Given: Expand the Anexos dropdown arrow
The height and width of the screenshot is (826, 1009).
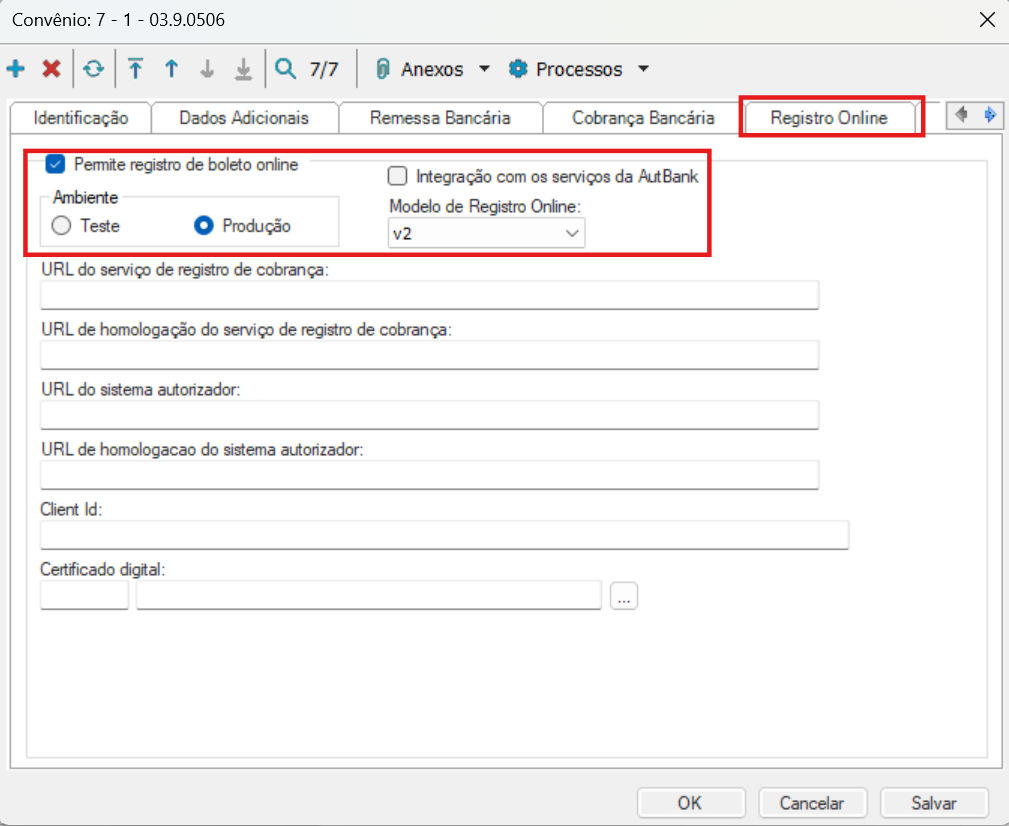Looking at the screenshot, I should pyautogui.click(x=485, y=69).
